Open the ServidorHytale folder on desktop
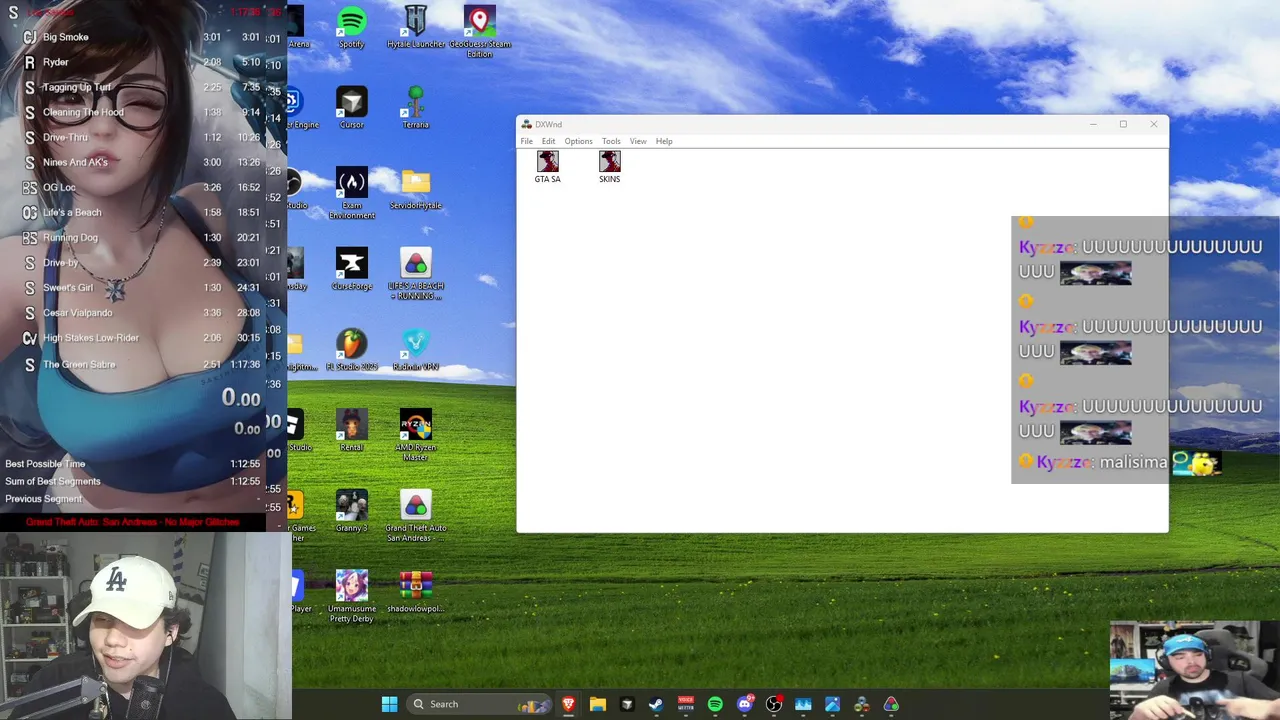Viewport: 1280px width, 720px height. click(416, 189)
